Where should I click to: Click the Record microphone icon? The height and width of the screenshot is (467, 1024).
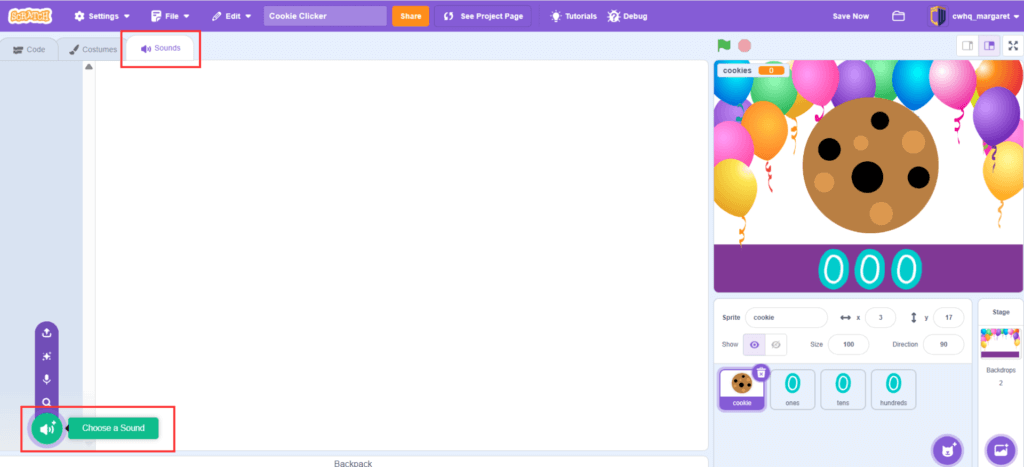click(46, 380)
